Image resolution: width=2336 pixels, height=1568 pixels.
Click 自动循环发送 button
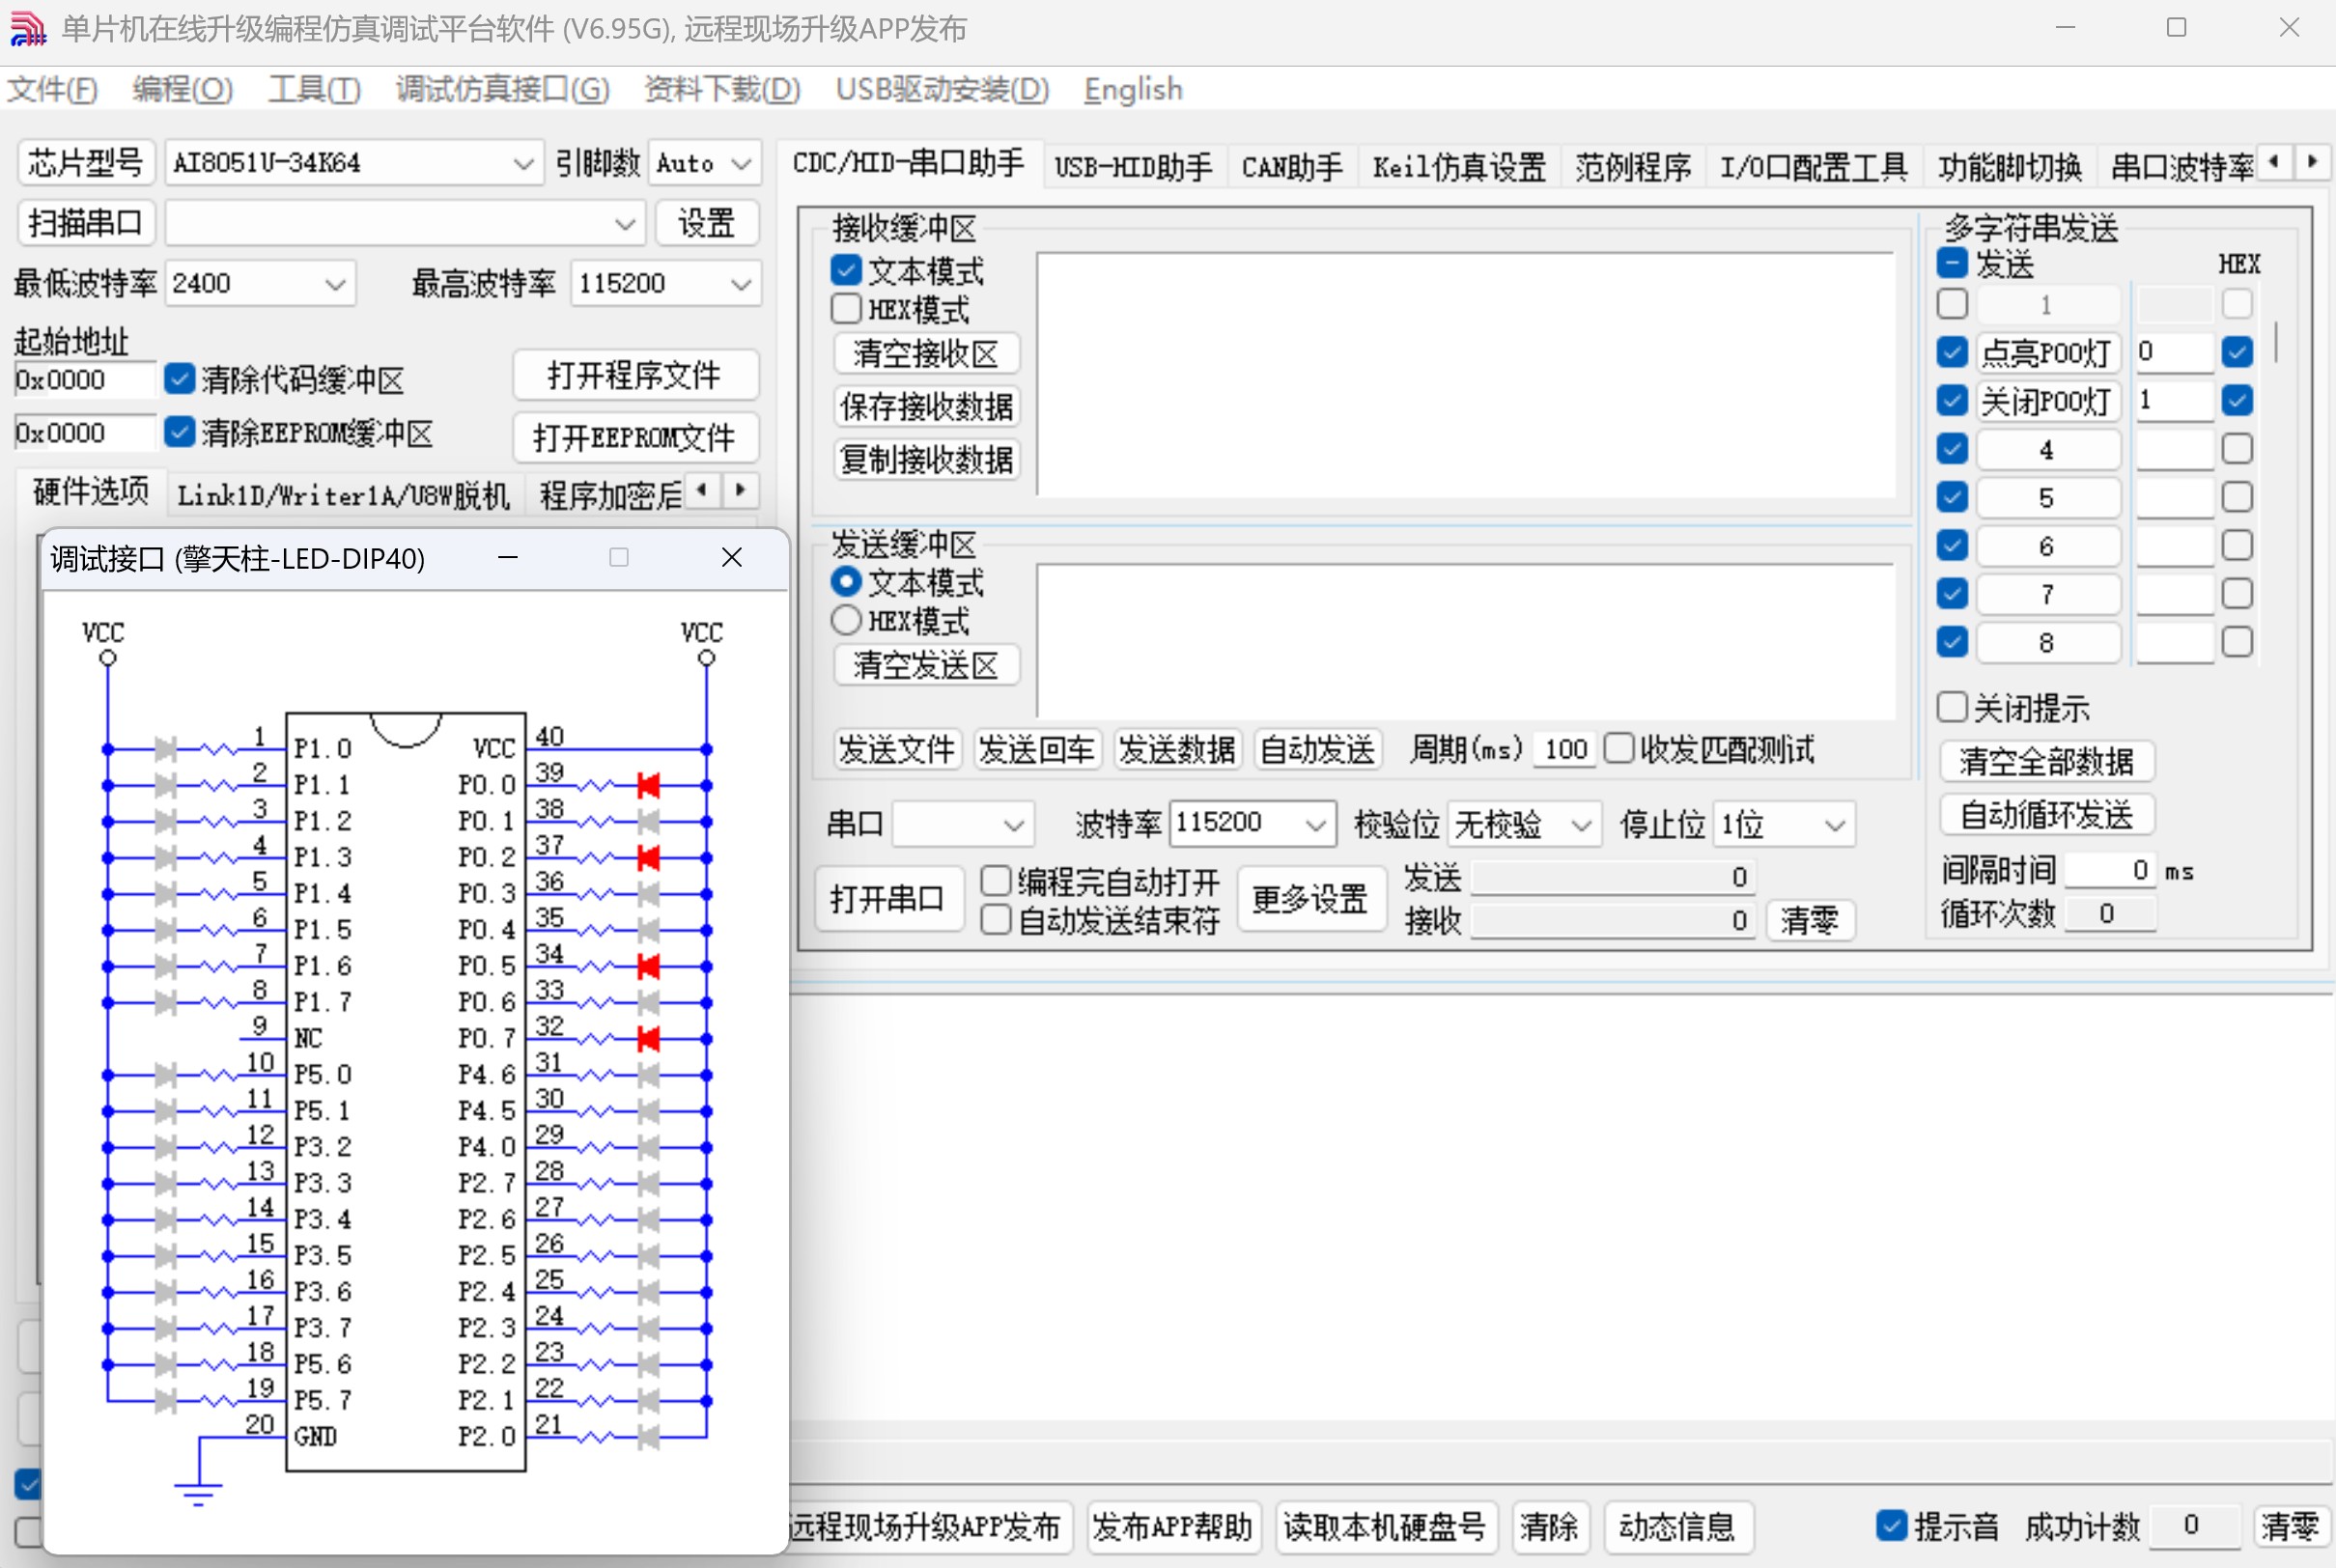click(x=2046, y=815)
